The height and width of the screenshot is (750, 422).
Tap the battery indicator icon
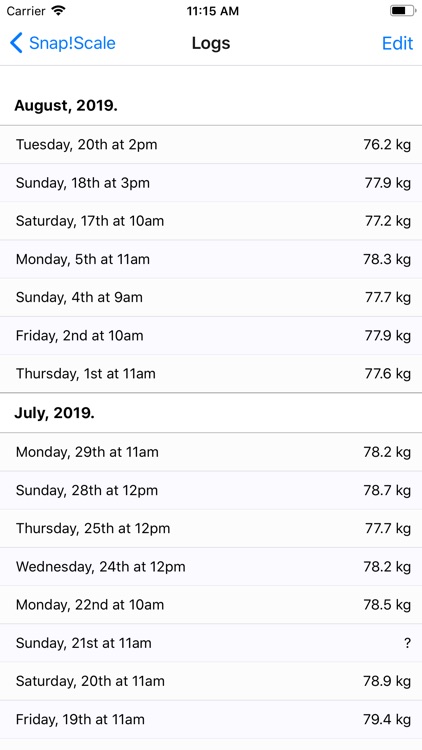402,11
